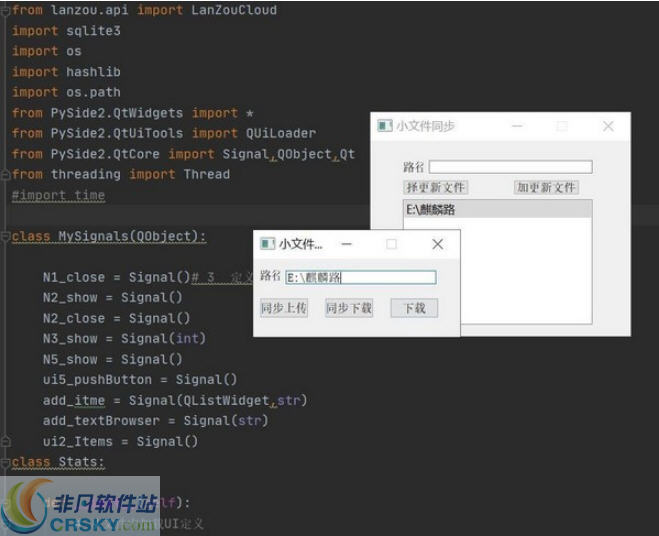Click 择更新文件 button in back window
The height and width of the screenshot is (536, 659).
click(435, 187)
